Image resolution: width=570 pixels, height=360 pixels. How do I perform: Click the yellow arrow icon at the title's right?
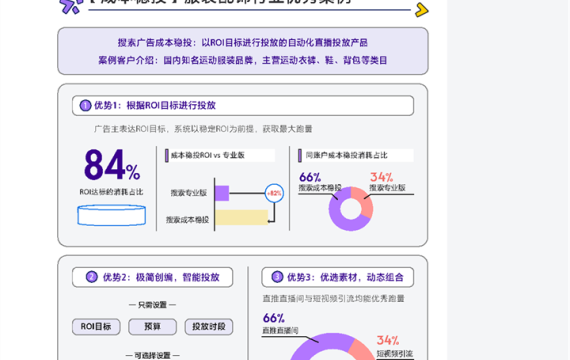point(422,10)
